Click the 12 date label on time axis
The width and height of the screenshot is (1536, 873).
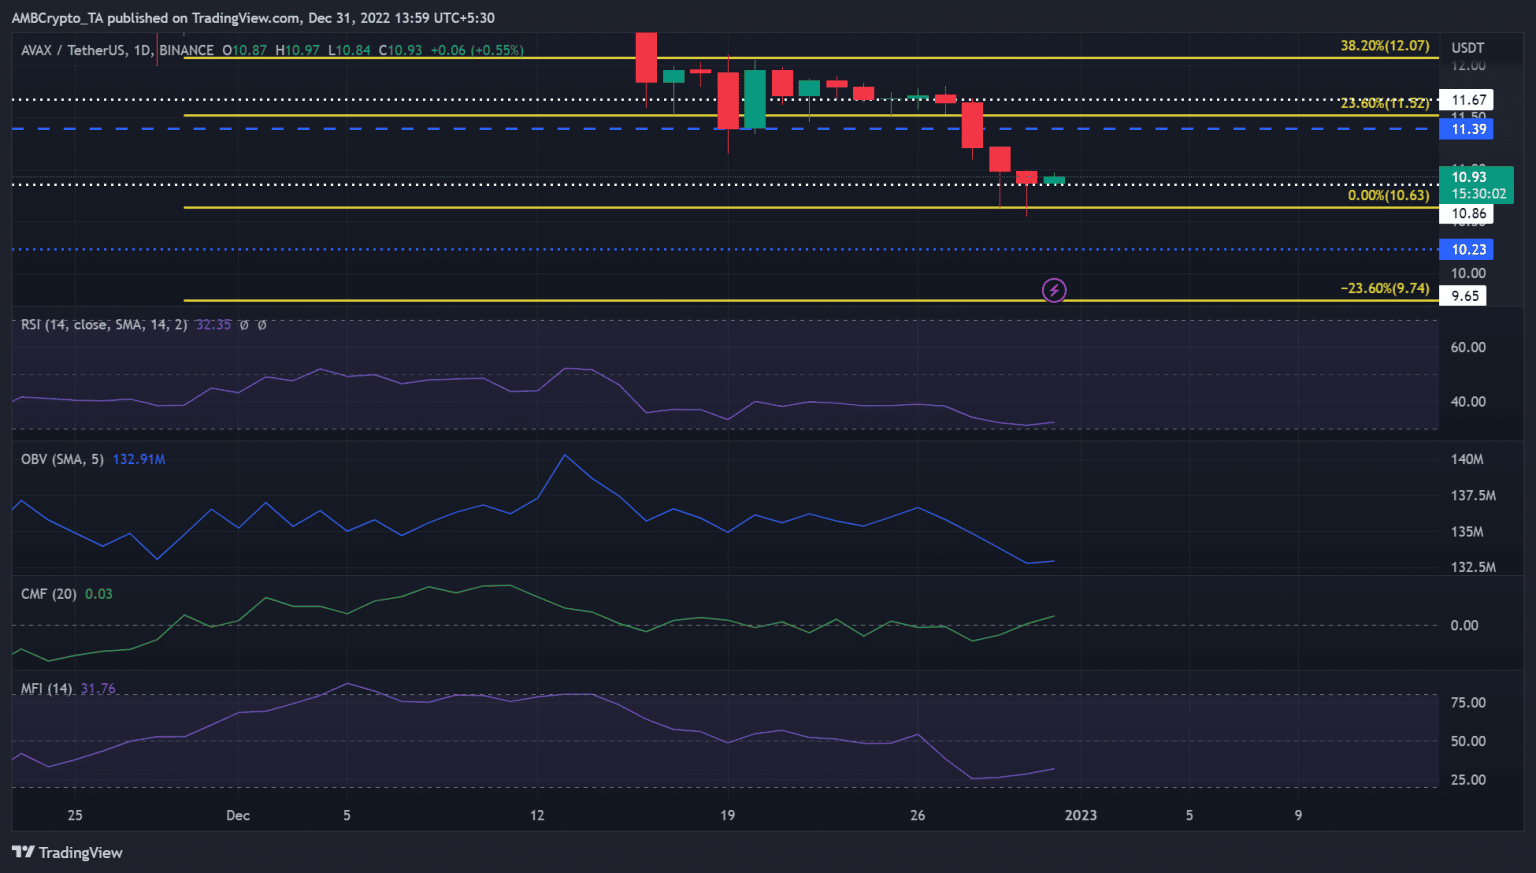(537, 815)
